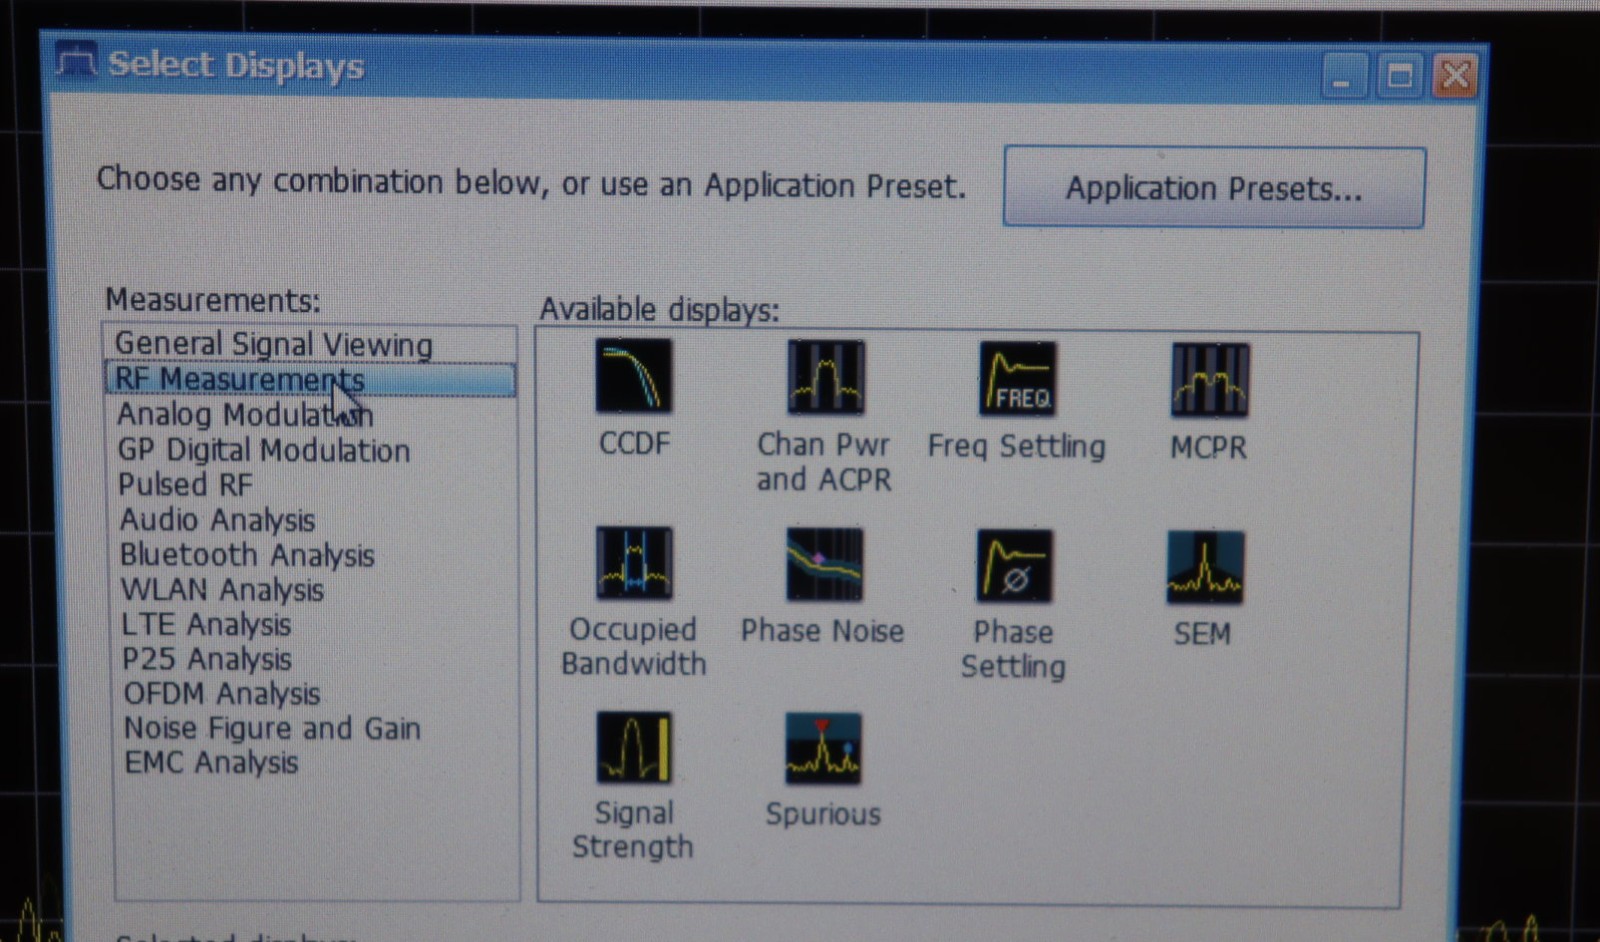Choose the Chan Pwr and ACPR display
The width and height of the screenshot is (1600, 942).
click(825, 377)
